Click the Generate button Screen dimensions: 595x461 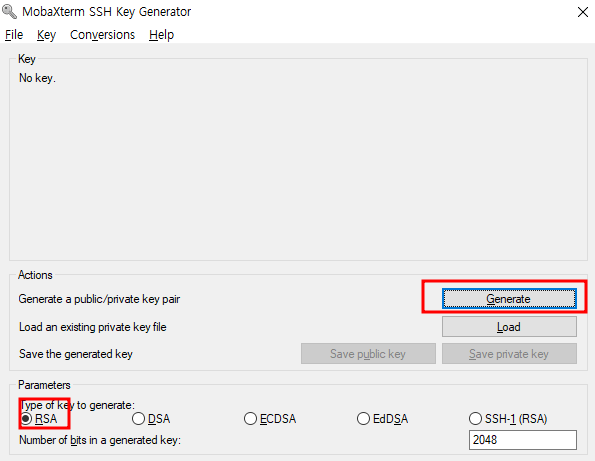coord(509,299)
